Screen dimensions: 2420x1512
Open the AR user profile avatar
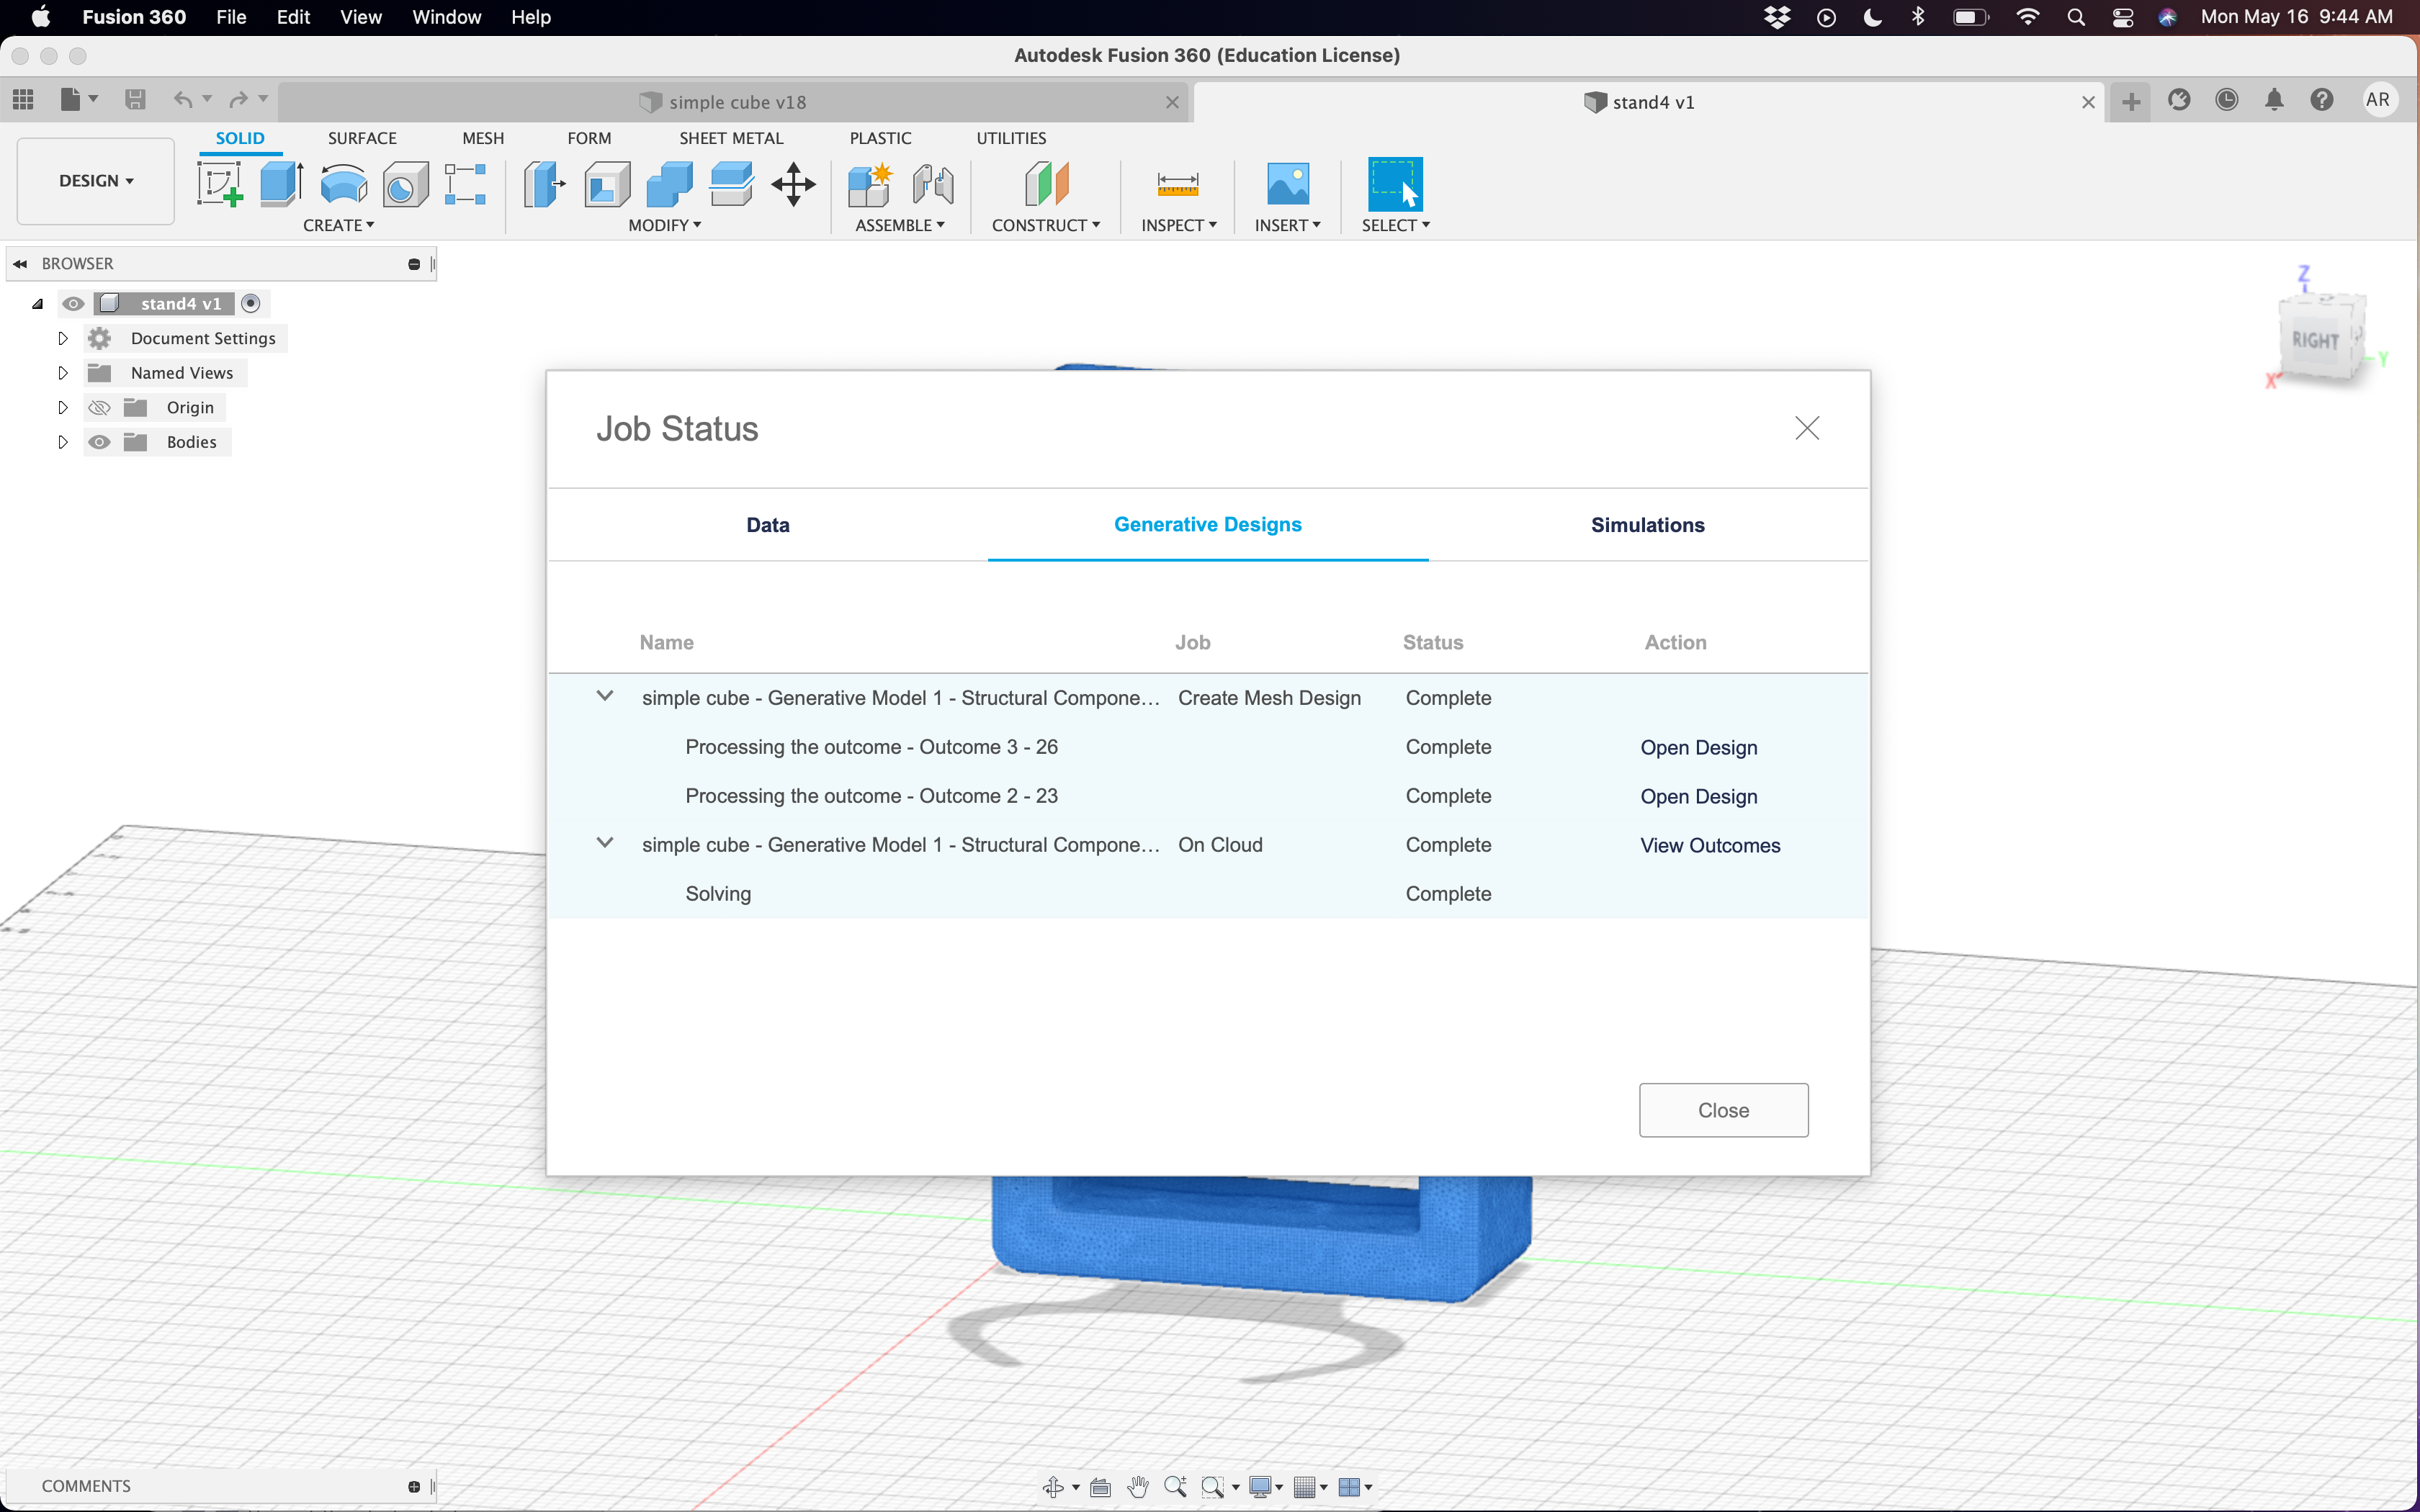[2378, 100]
